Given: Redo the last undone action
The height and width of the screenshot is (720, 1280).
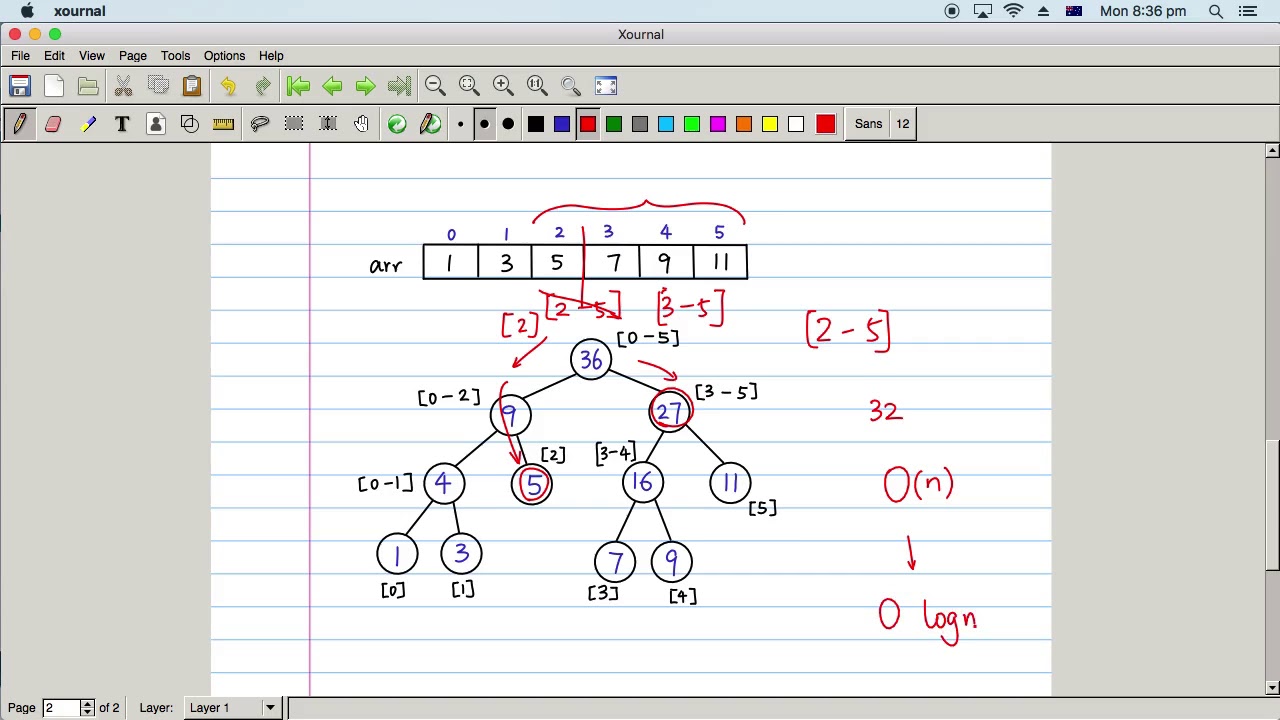Looking at the screenshot, I should pos(262,86).
